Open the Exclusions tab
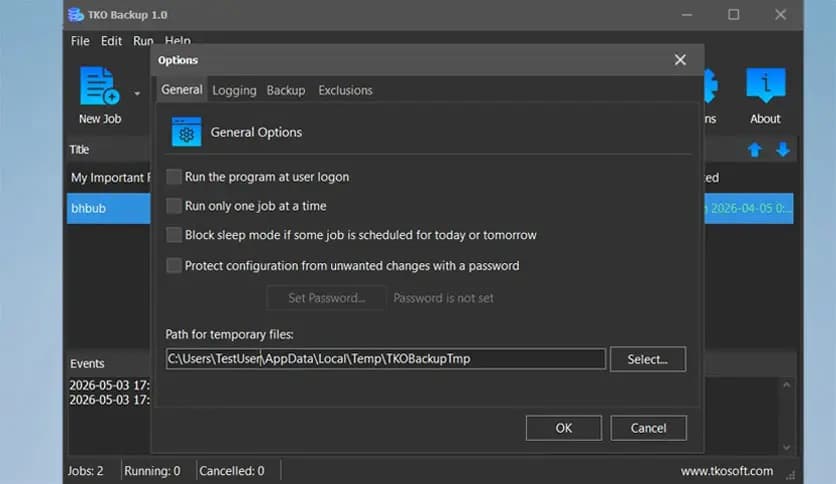This screenshot has width=836, height=484. (345, 90)
